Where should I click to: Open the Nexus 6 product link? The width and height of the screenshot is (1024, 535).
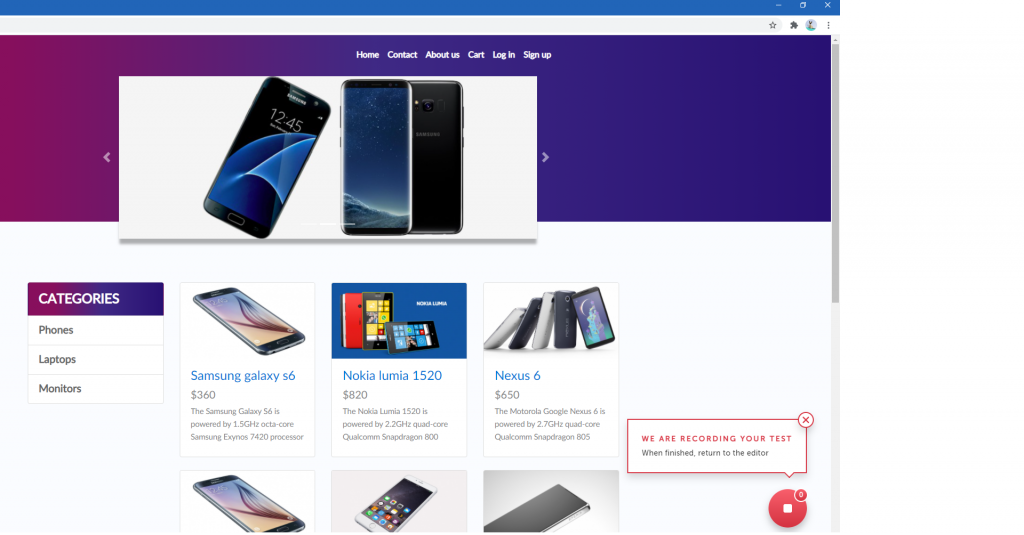[517, 376]
